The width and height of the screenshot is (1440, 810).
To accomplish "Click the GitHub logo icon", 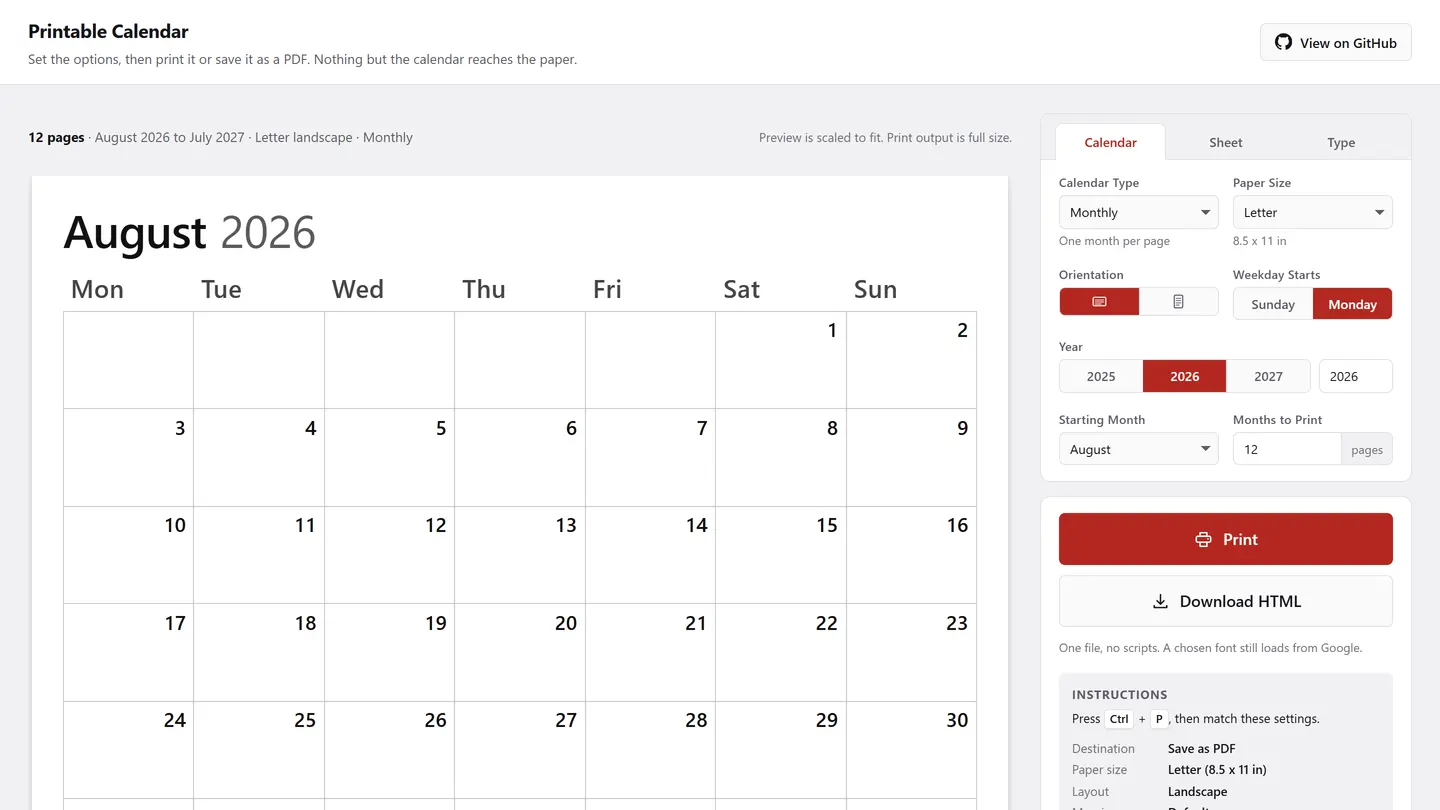I will tap(1283, 42).
